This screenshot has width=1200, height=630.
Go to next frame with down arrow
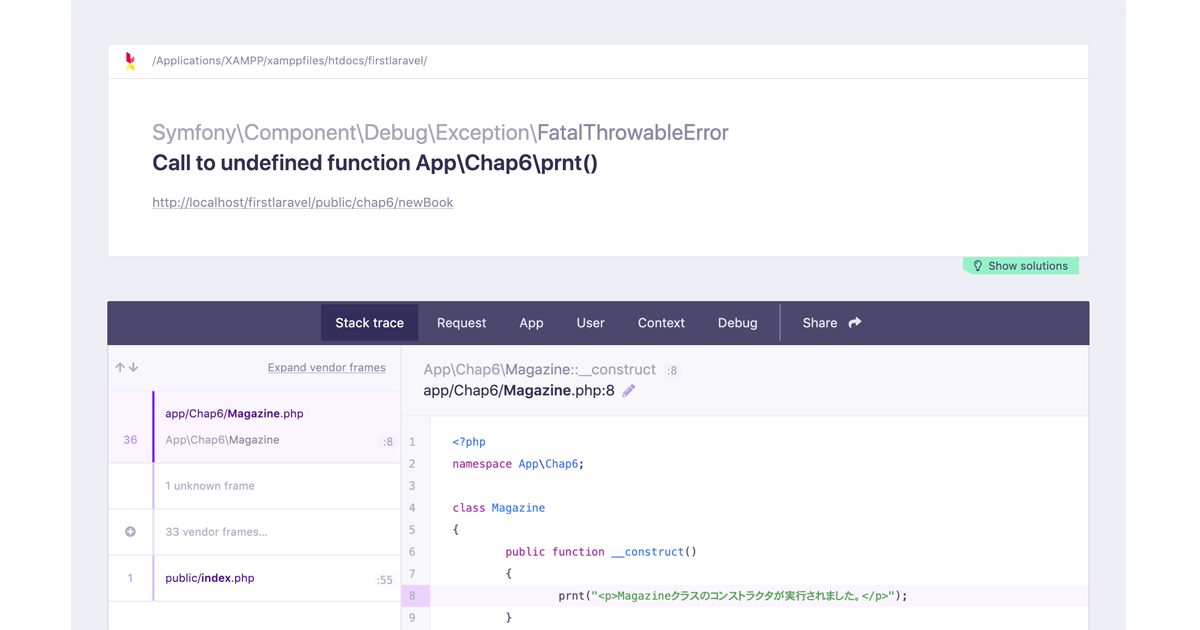(x=134, y=368)
